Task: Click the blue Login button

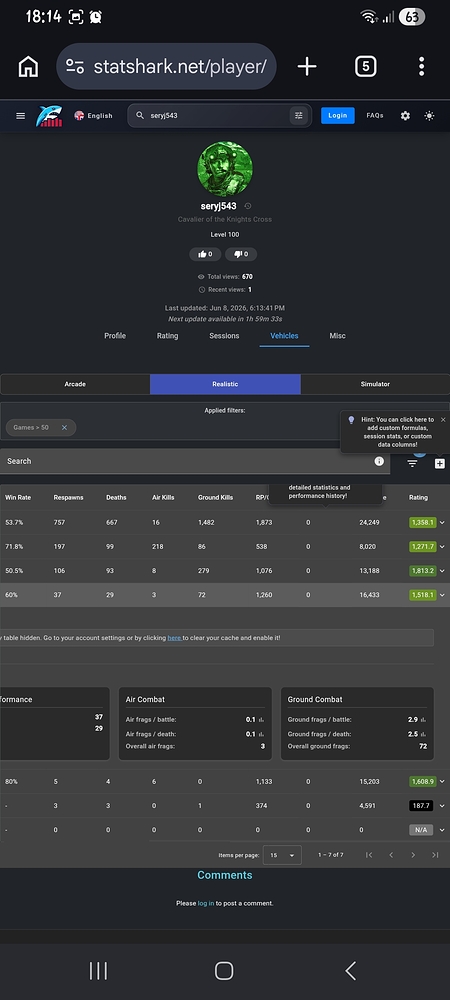Action: [338, 115]
